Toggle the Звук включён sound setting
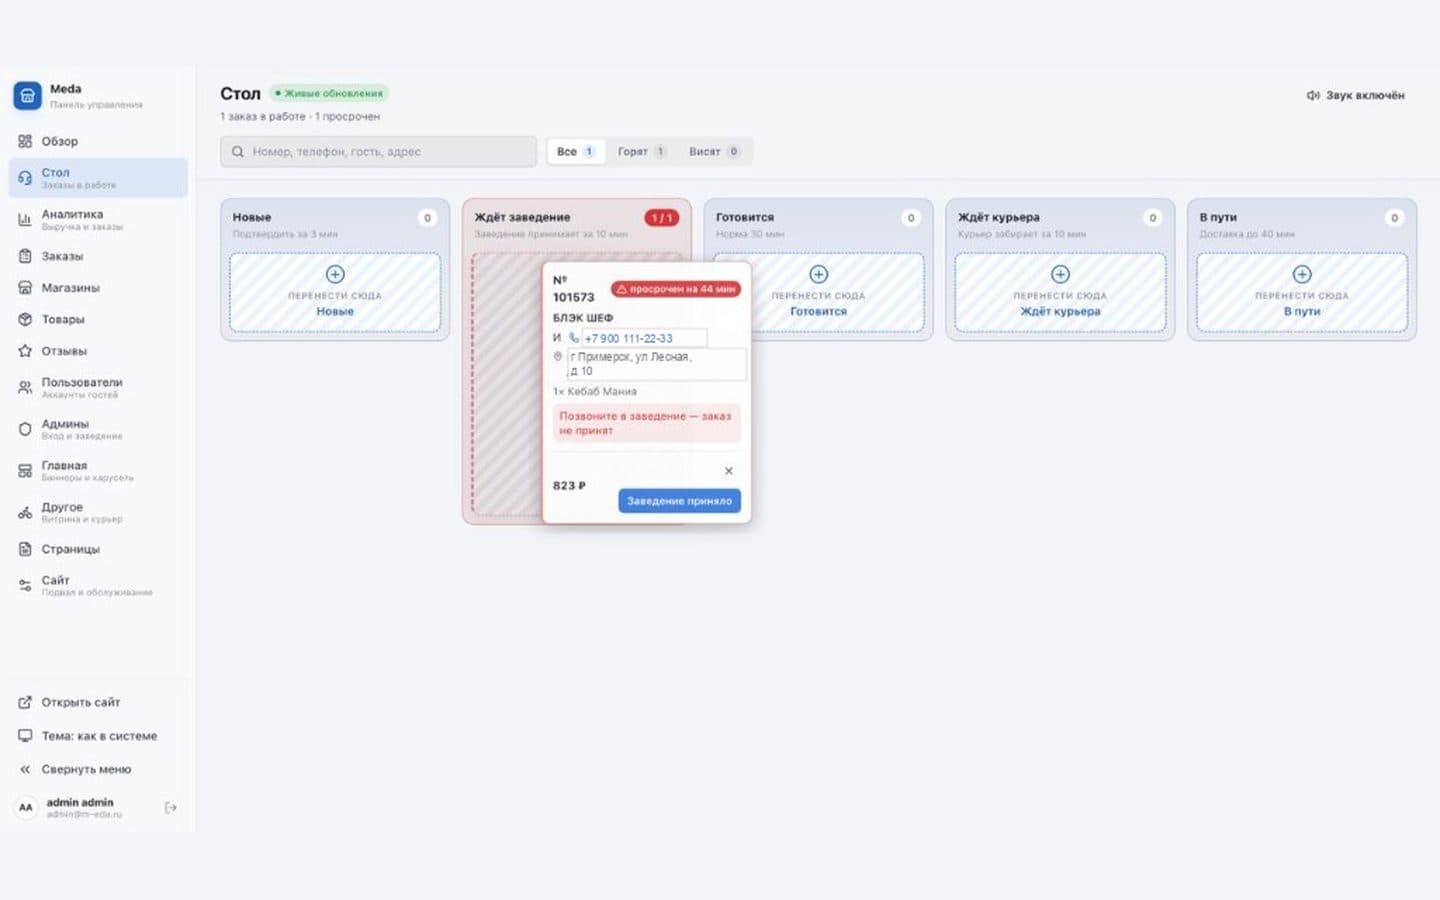Image resolution: width=1440 pixels, height=900 pixels. click(1355, 95)
